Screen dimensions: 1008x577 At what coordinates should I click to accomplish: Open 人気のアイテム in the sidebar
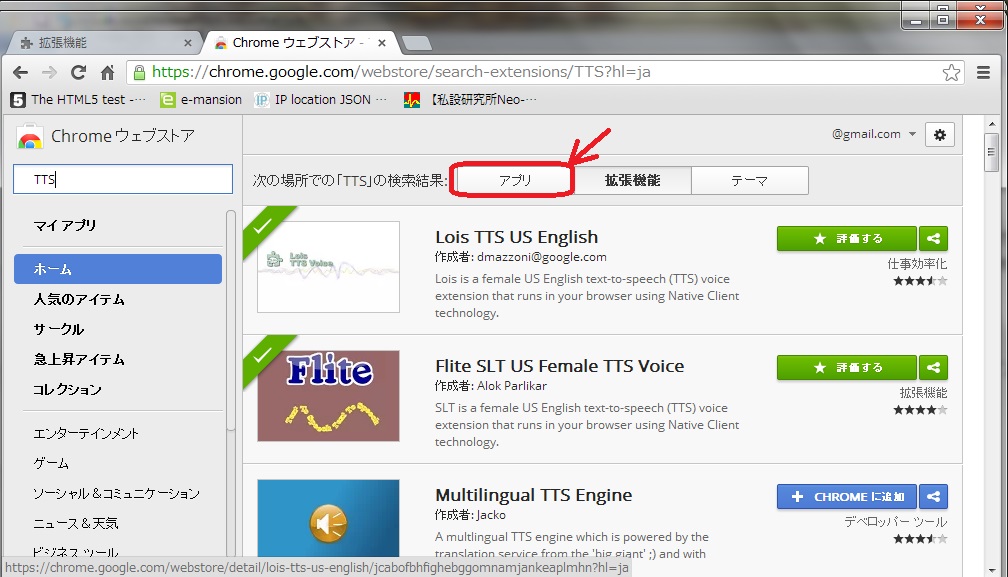point(79,299)
